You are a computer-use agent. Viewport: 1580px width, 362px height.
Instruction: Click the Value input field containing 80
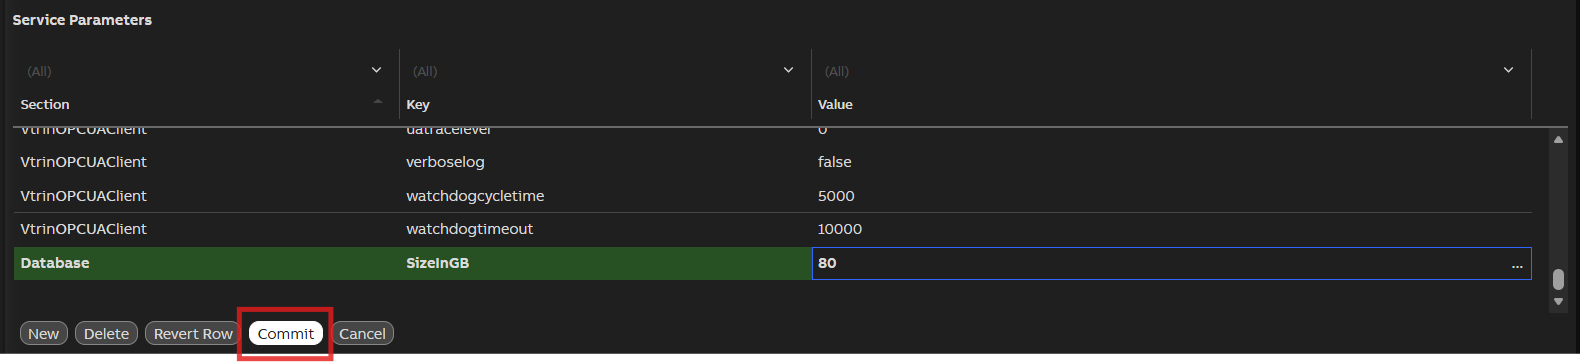(1160, 263)
